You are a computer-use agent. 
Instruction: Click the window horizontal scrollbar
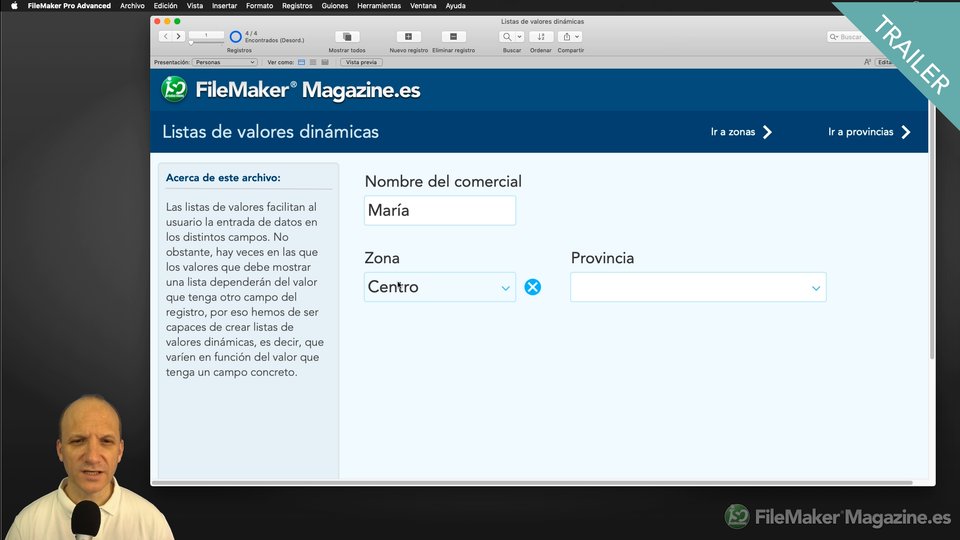tap(533, 483)
